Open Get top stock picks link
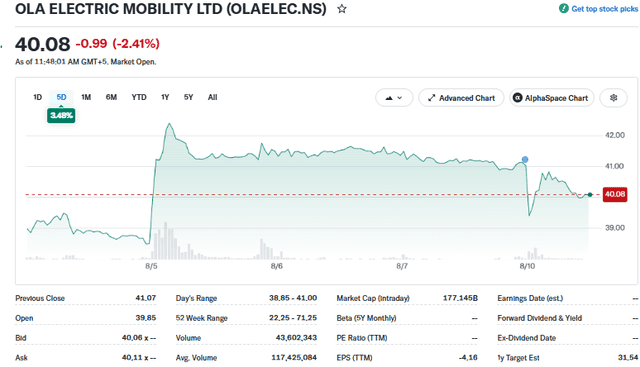Image resolution: width=640 pixels, height=367 pixels. coord(604,9)
